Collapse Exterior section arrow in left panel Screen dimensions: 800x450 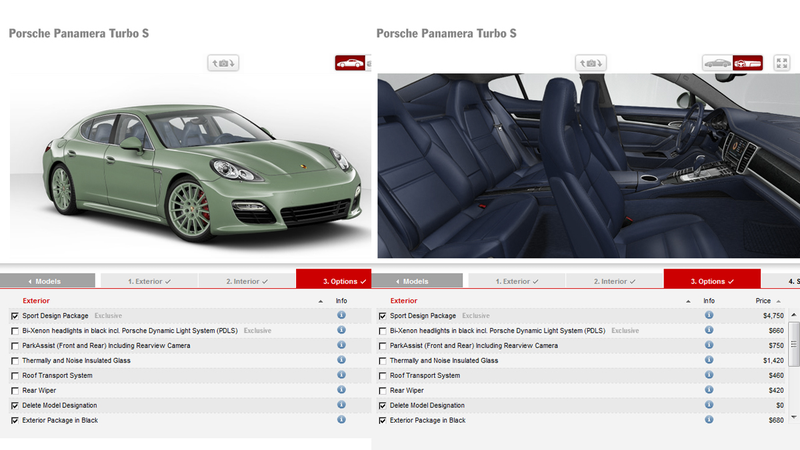320,302
